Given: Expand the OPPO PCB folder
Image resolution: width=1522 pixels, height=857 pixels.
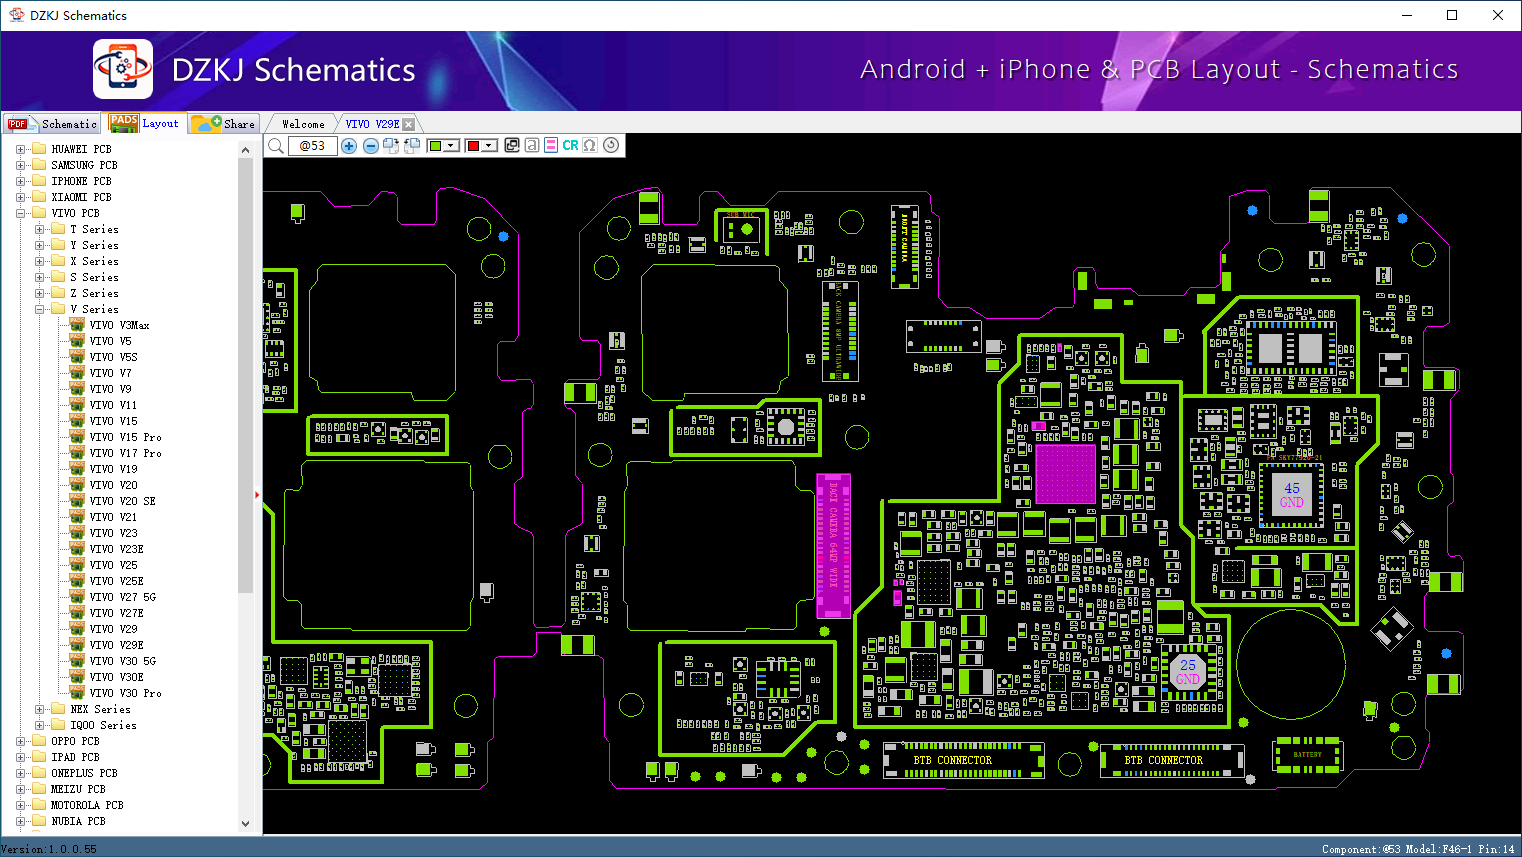Looking at the screenshot, I should 20,741.
